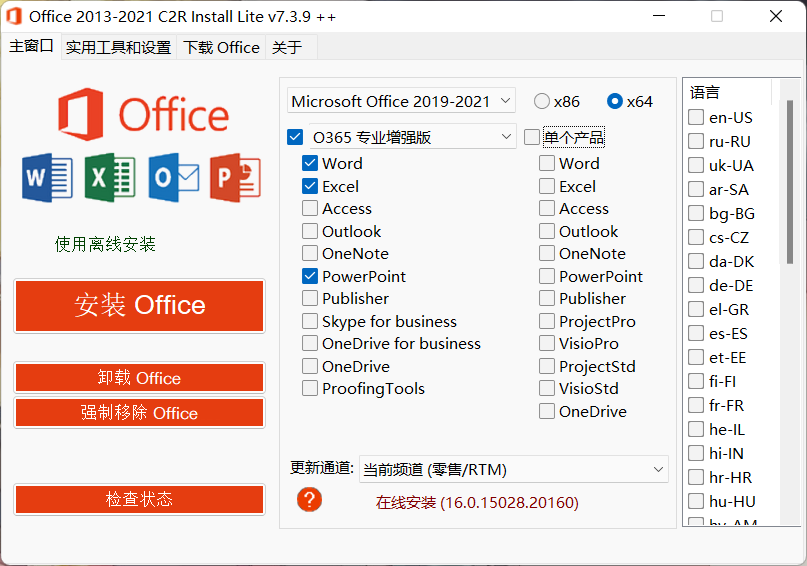Check VisioStd

[x=547, y=388]
